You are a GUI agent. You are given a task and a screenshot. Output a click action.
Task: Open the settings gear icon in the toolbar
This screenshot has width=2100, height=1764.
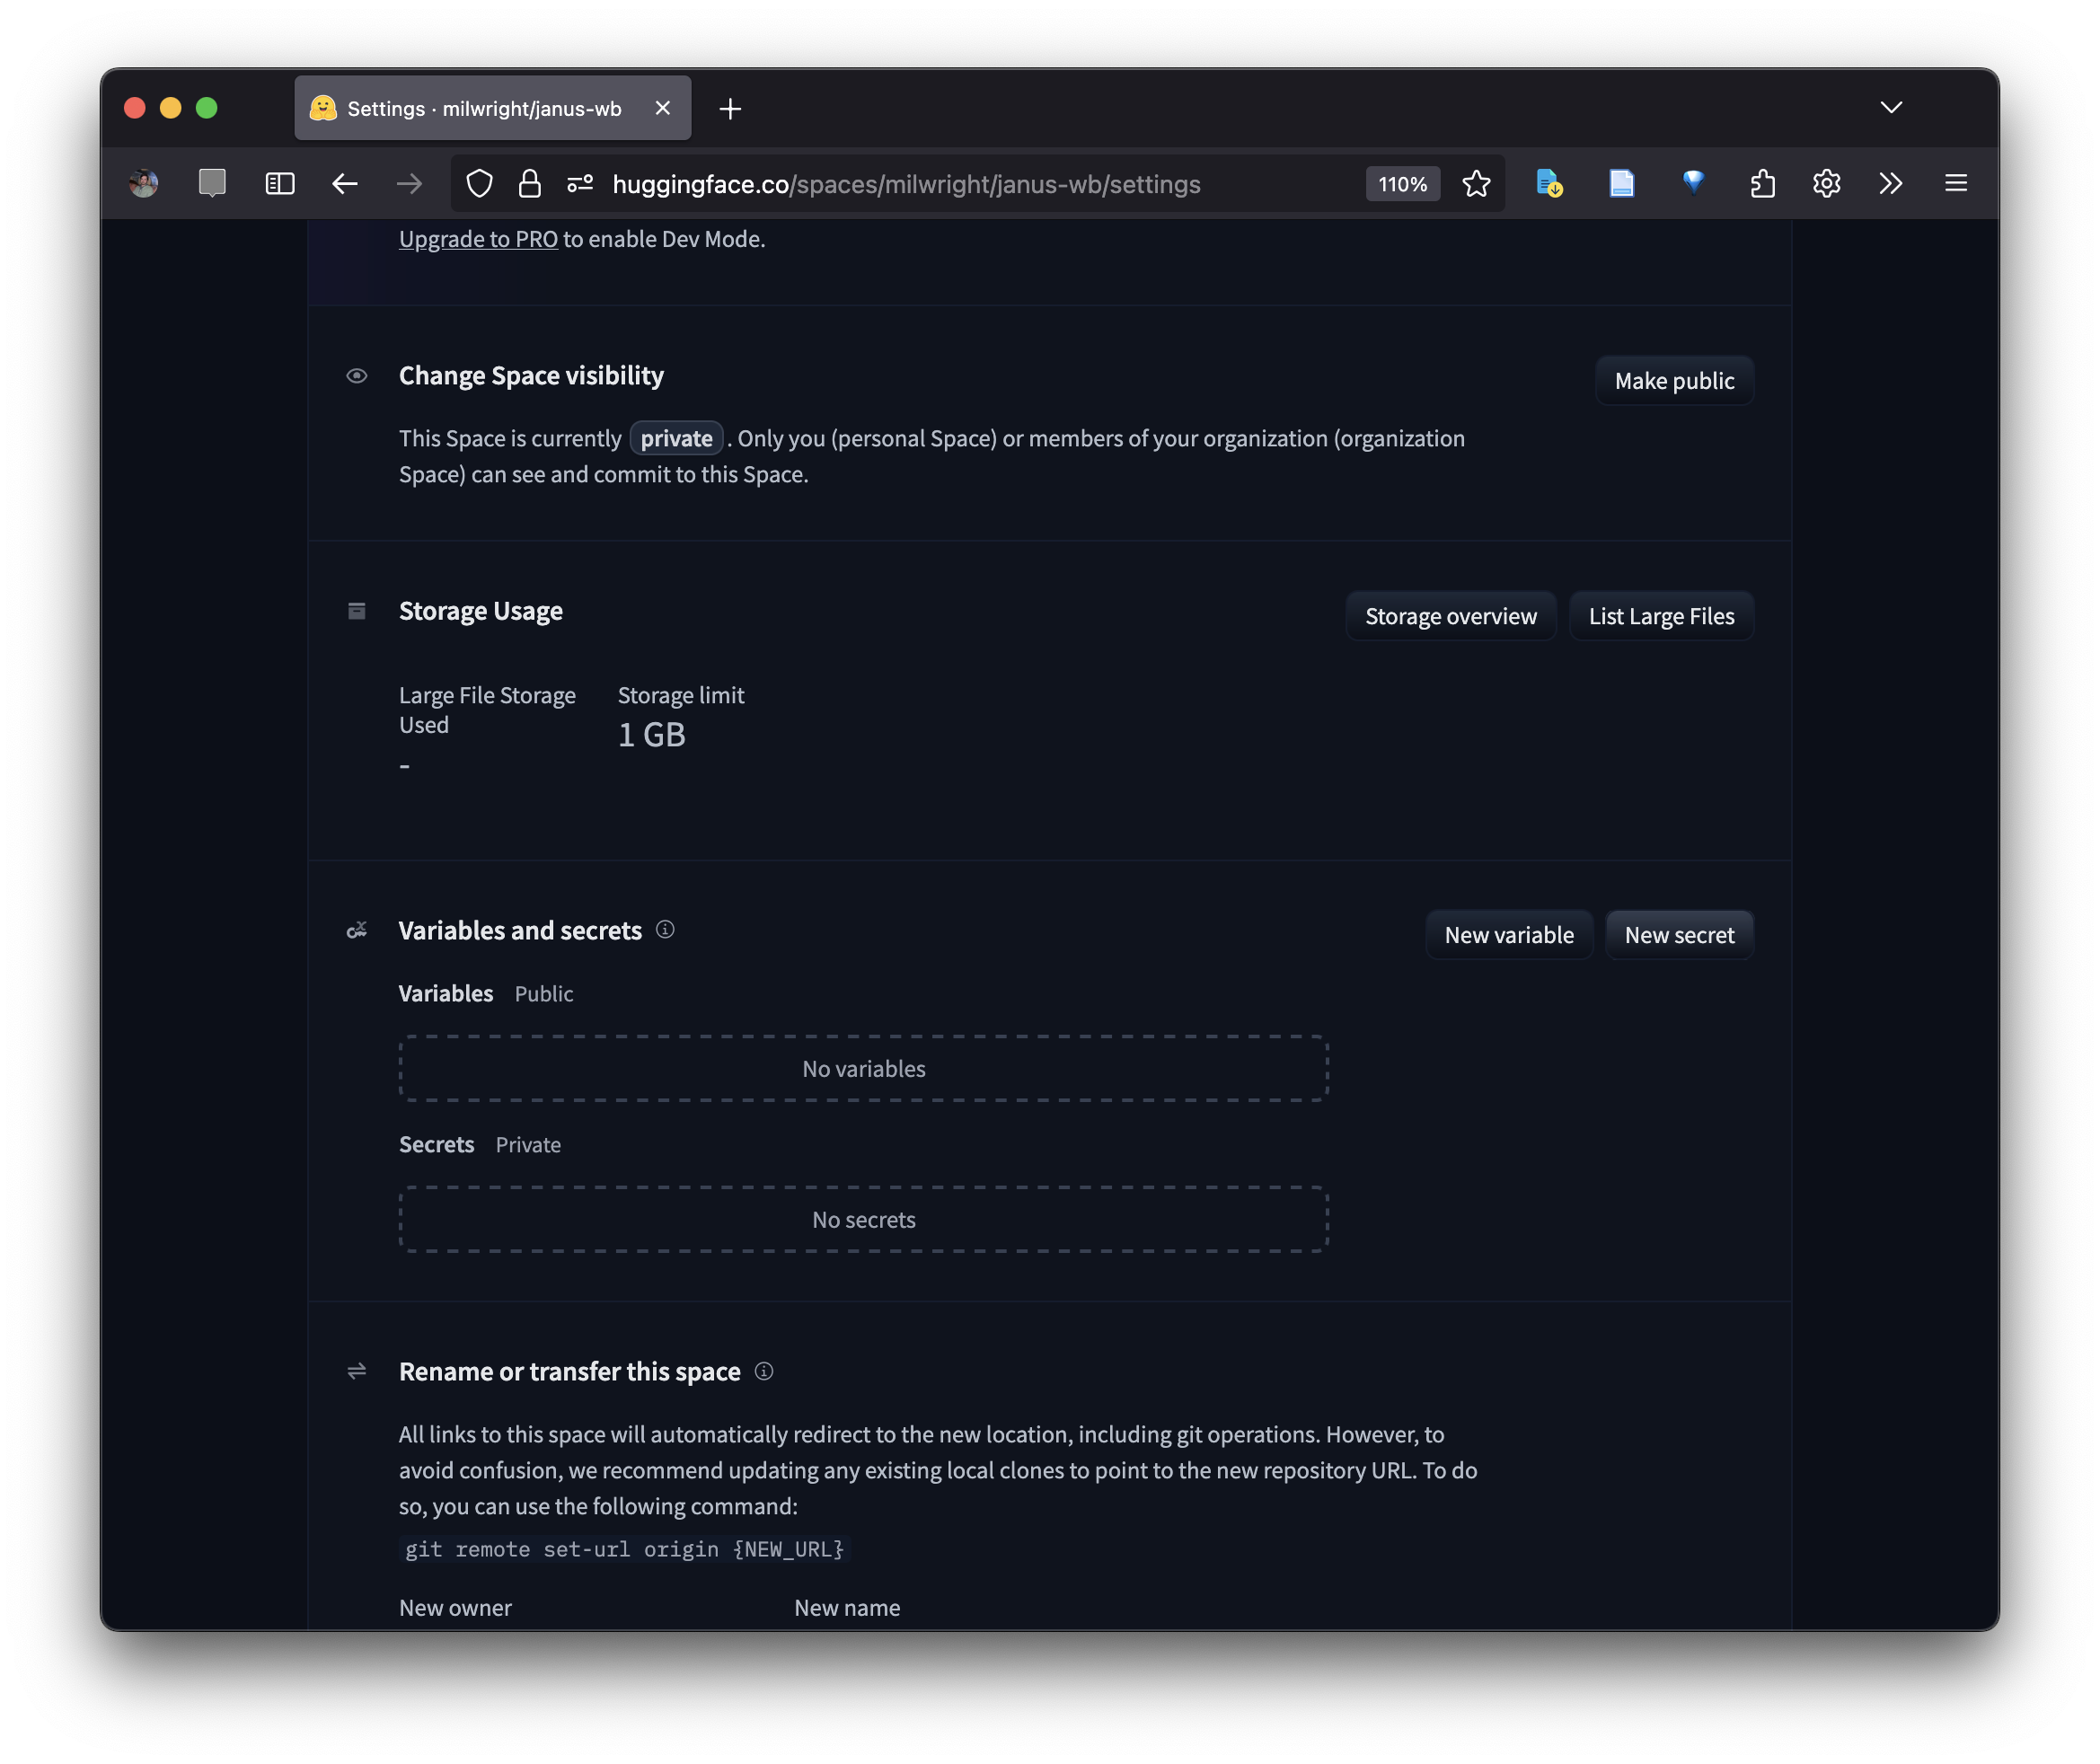(1827, 184)
